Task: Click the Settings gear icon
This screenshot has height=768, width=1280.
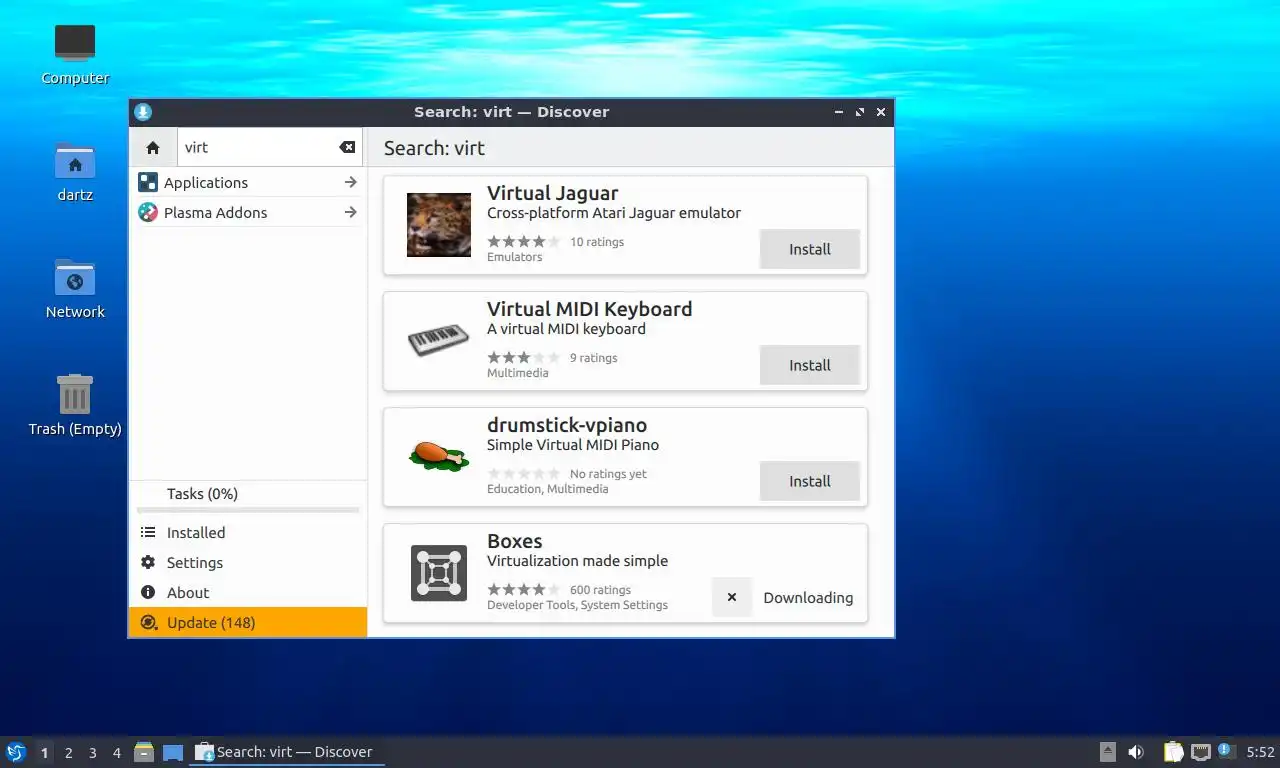Action: [x=148, y=562]
